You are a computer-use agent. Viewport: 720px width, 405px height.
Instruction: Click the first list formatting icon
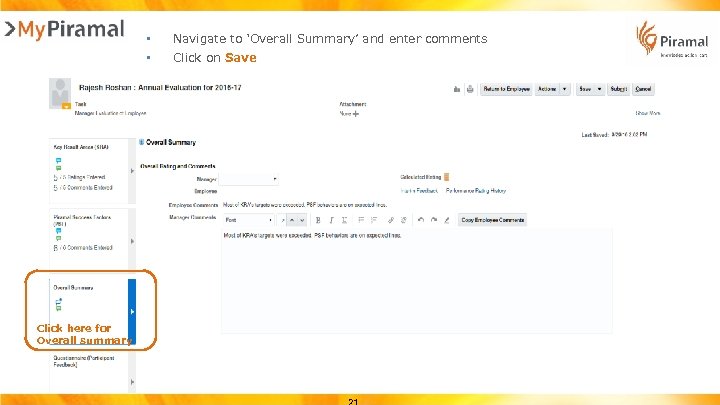coord(361,220)
